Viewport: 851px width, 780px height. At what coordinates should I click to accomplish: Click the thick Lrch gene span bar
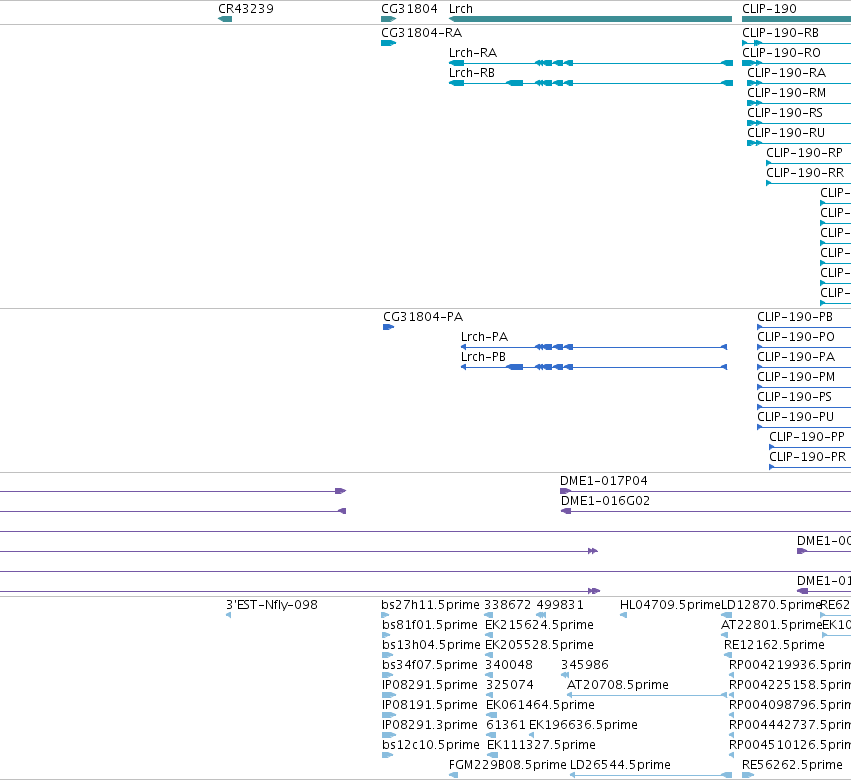tap(590, 19)
